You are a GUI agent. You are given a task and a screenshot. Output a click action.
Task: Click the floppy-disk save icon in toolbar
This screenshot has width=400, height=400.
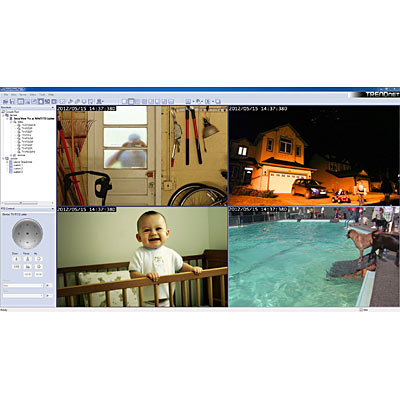point(12,101)
